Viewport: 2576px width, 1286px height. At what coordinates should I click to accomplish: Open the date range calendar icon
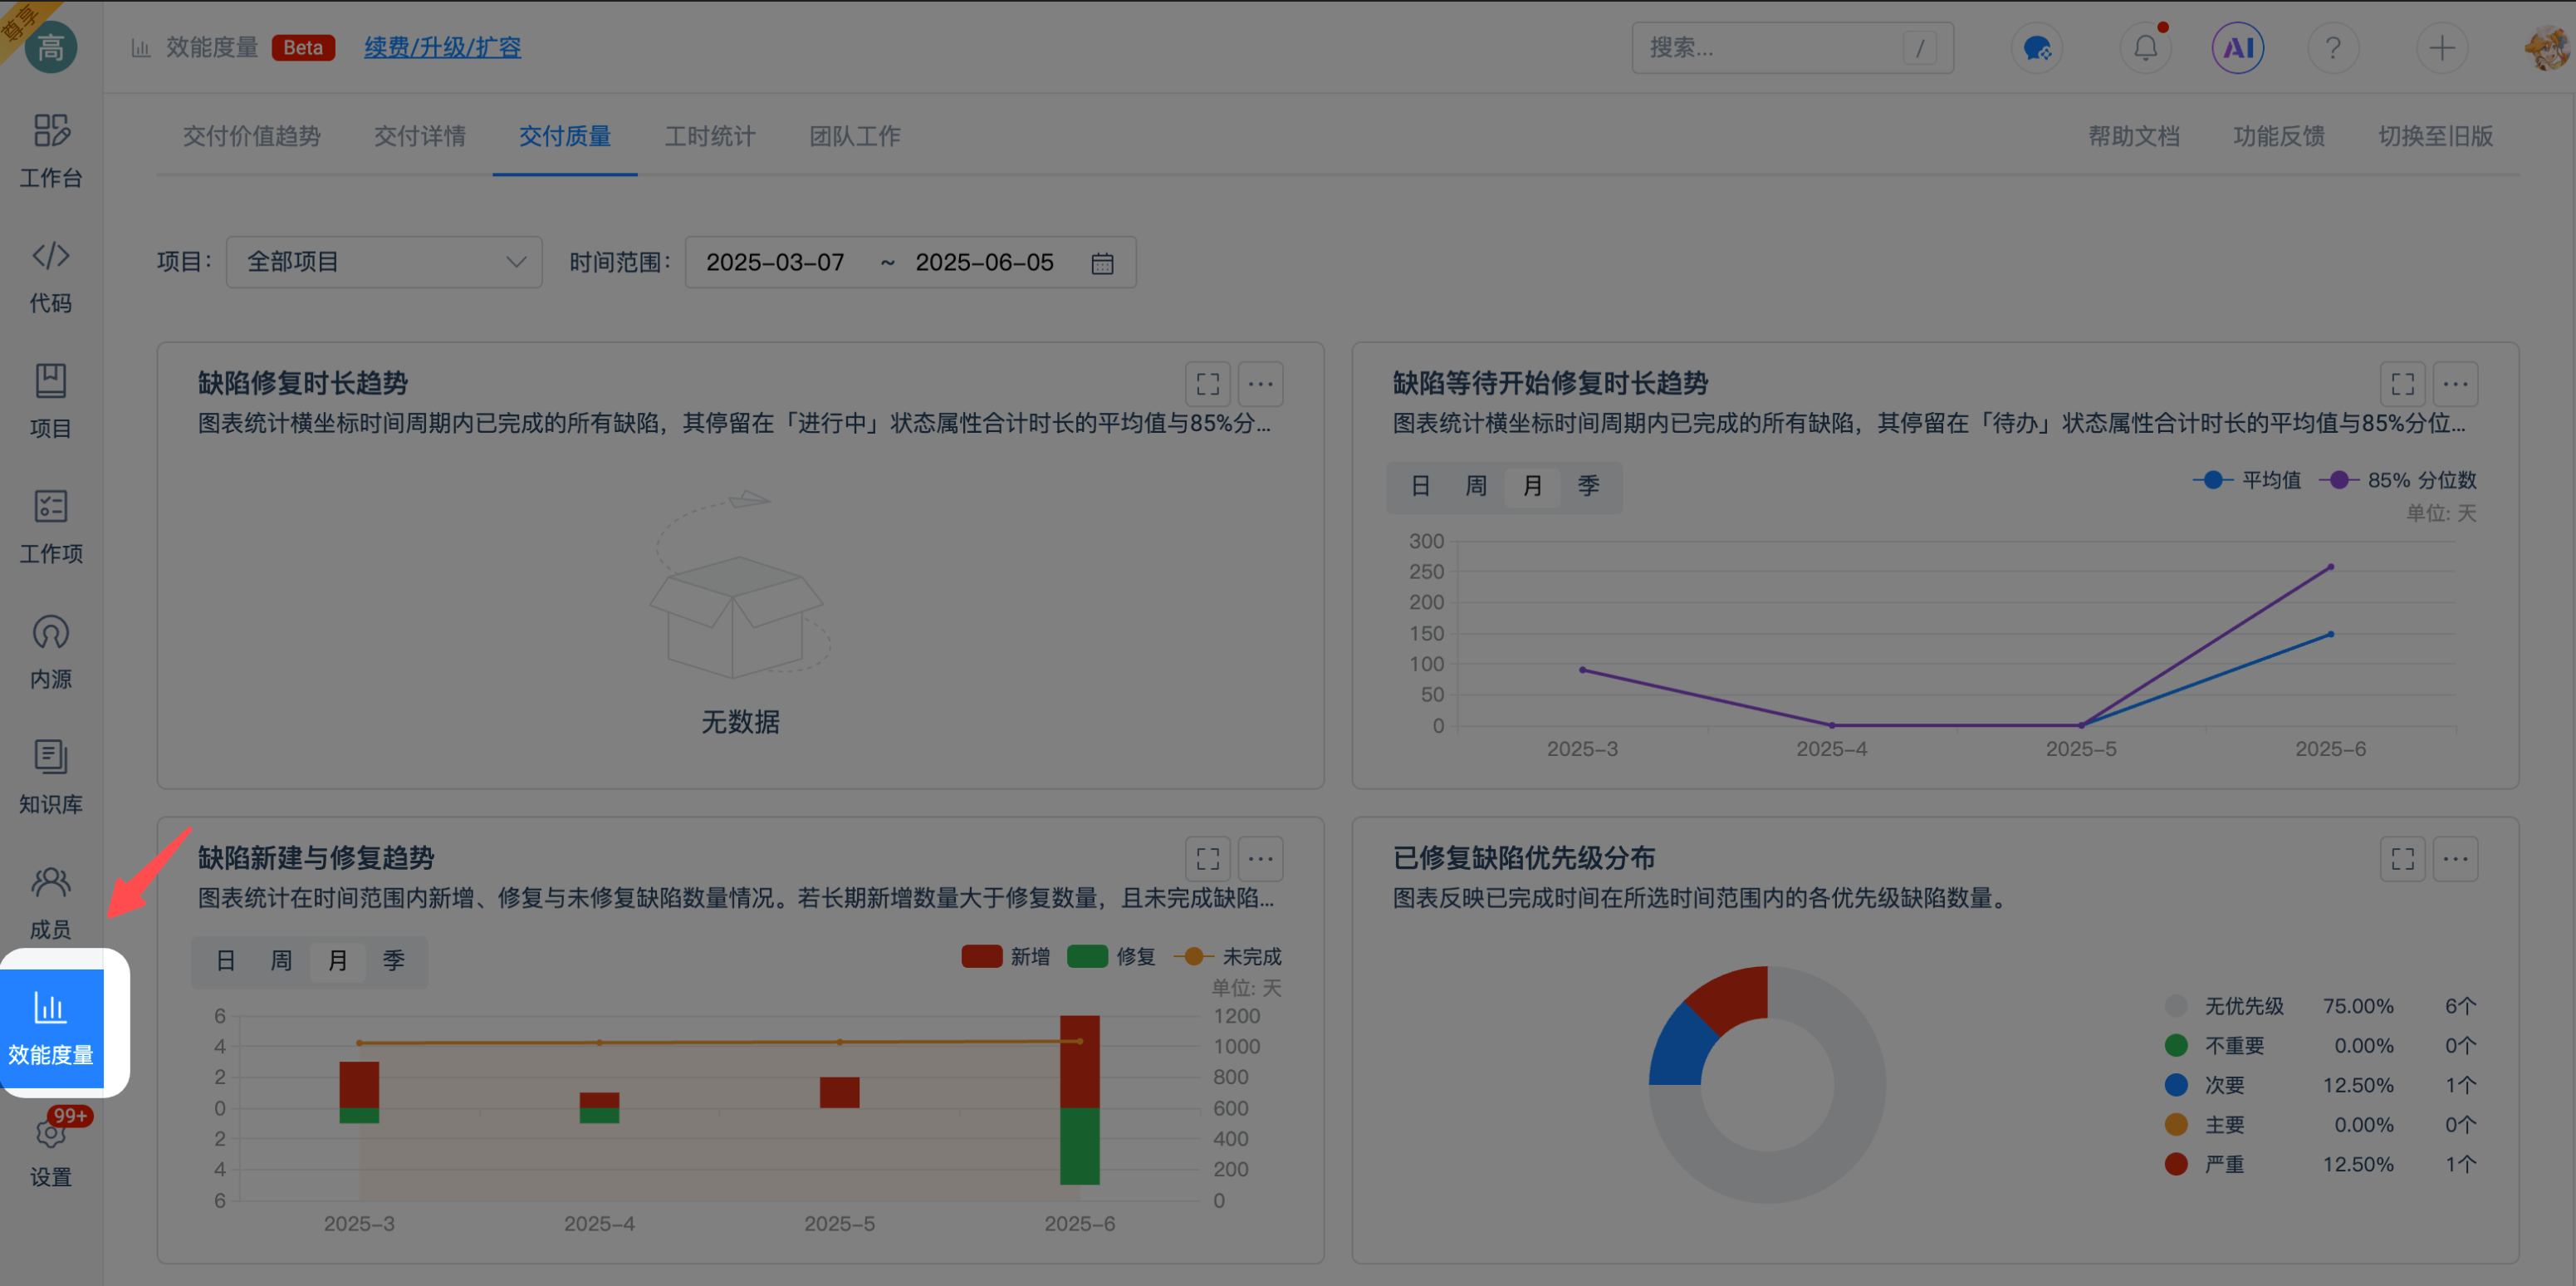(1102, 263)
